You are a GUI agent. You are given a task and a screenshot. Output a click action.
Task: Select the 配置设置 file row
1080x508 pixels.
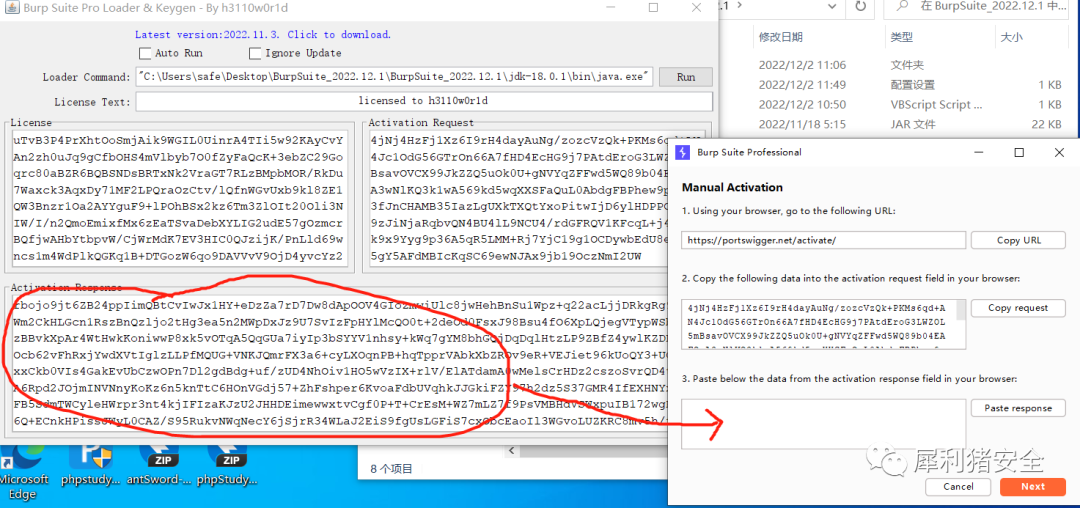click(x=909, y=85)
